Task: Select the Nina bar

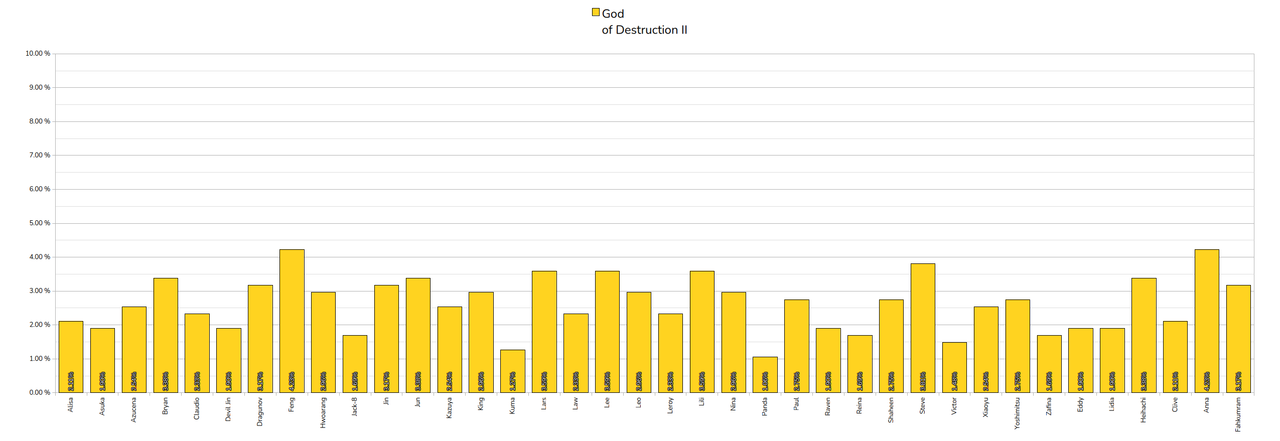Action: (x=734, y=342)
